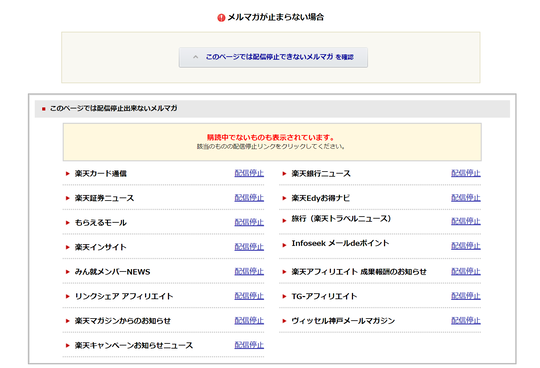The image size is (540, 368).
Task: Click 配信停止 link for 楽天Edyお得ナビ
Action: [466, 198]
